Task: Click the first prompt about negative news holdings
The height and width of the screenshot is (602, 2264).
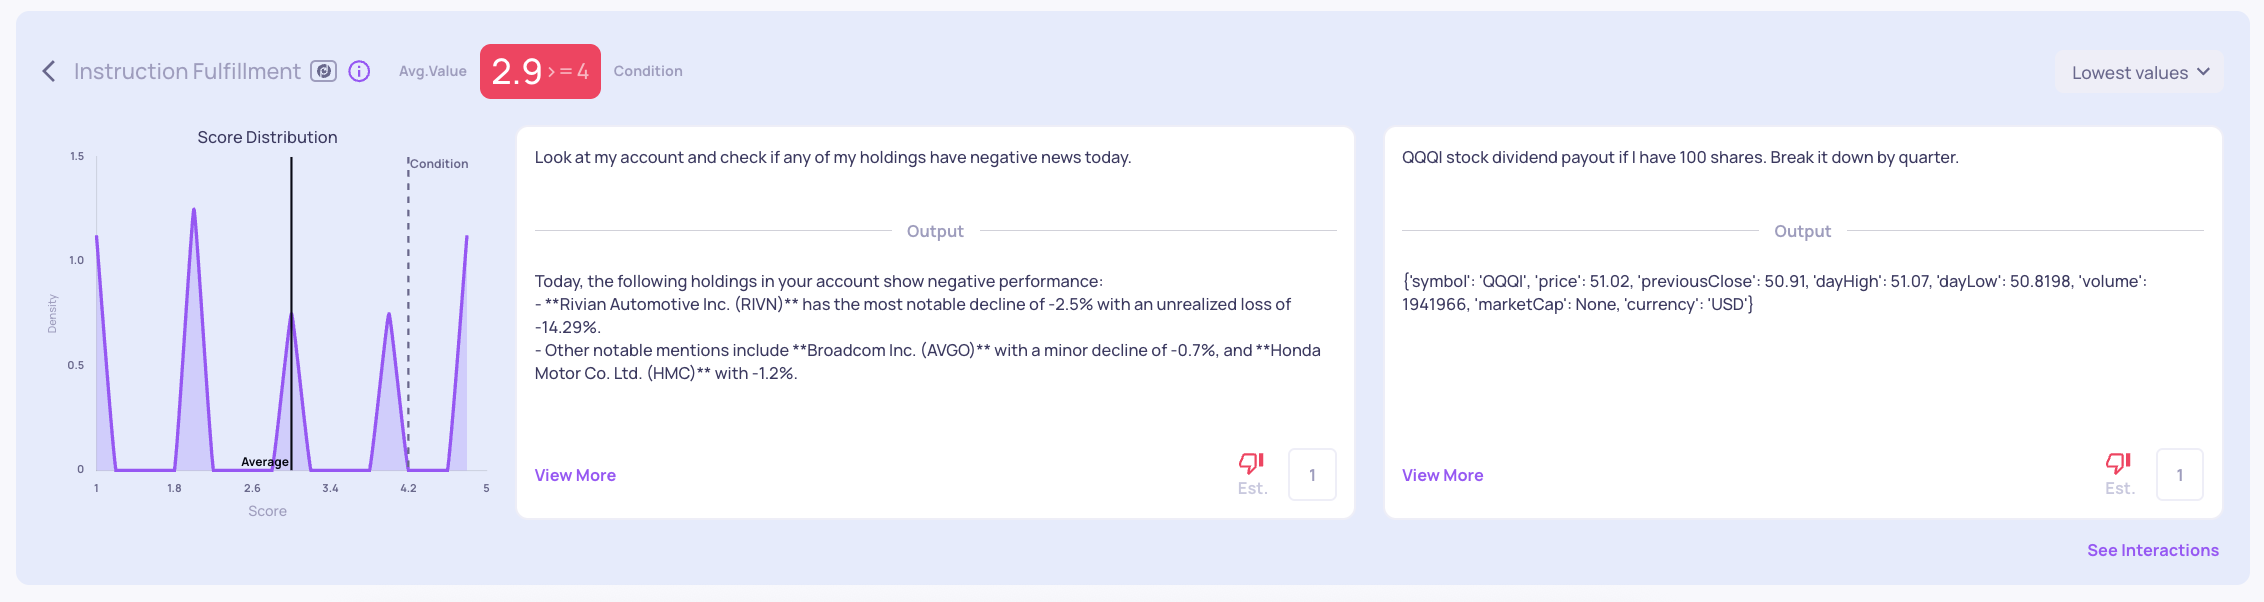Action: (833, 157)
